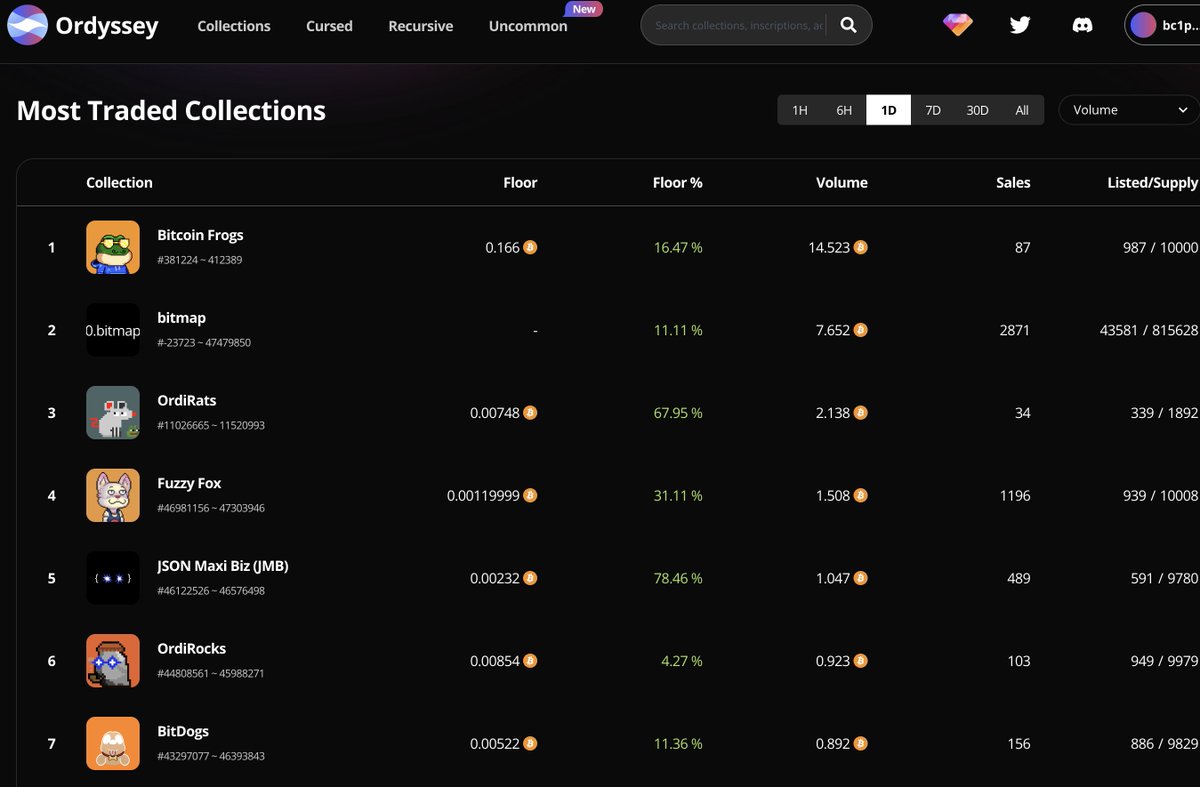
Task: Click inscription range #381224 ~ 412389
Action: point(199,260)
